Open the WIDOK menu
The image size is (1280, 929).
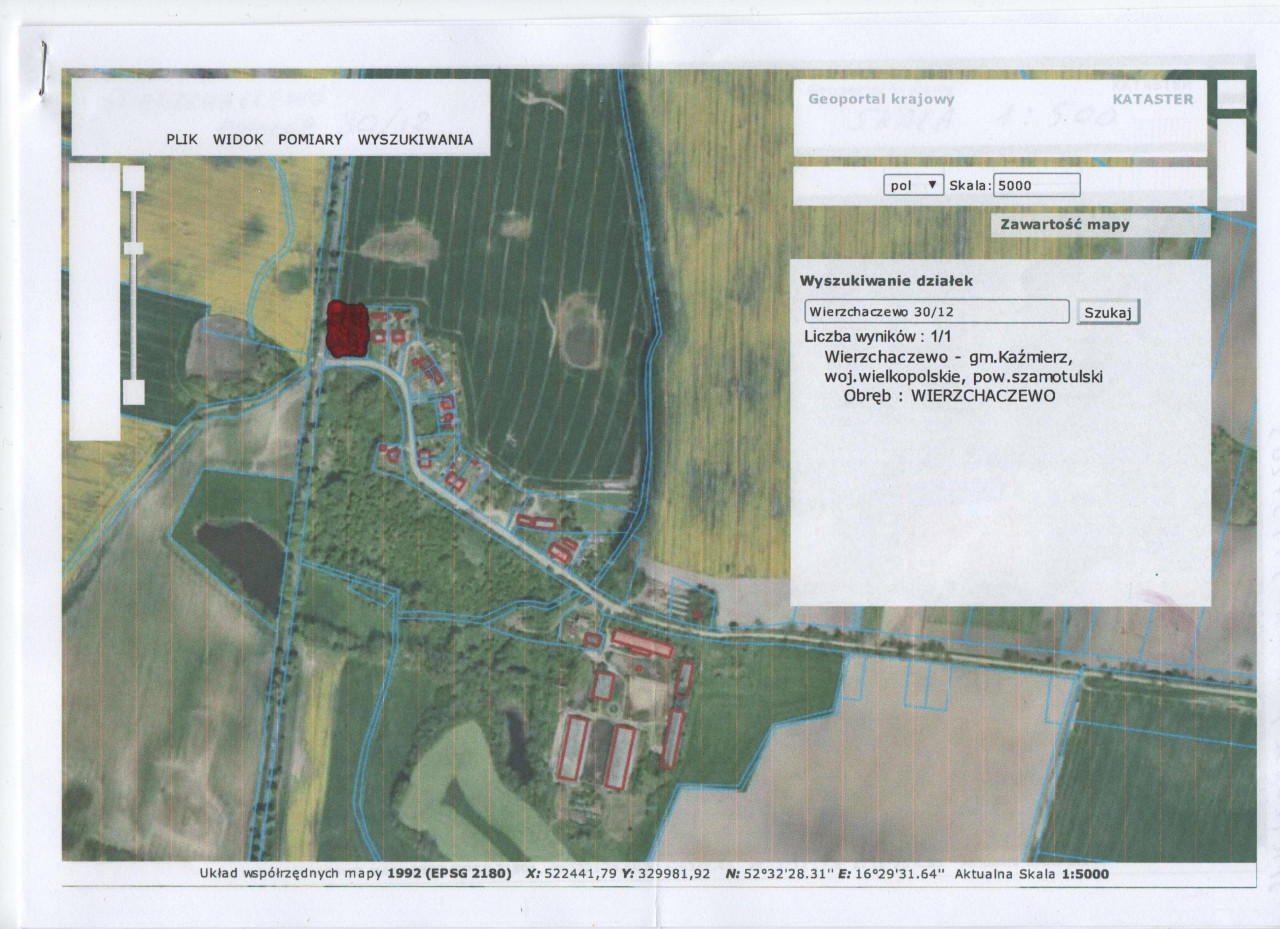pyautogui.click(x=238, y=140)
